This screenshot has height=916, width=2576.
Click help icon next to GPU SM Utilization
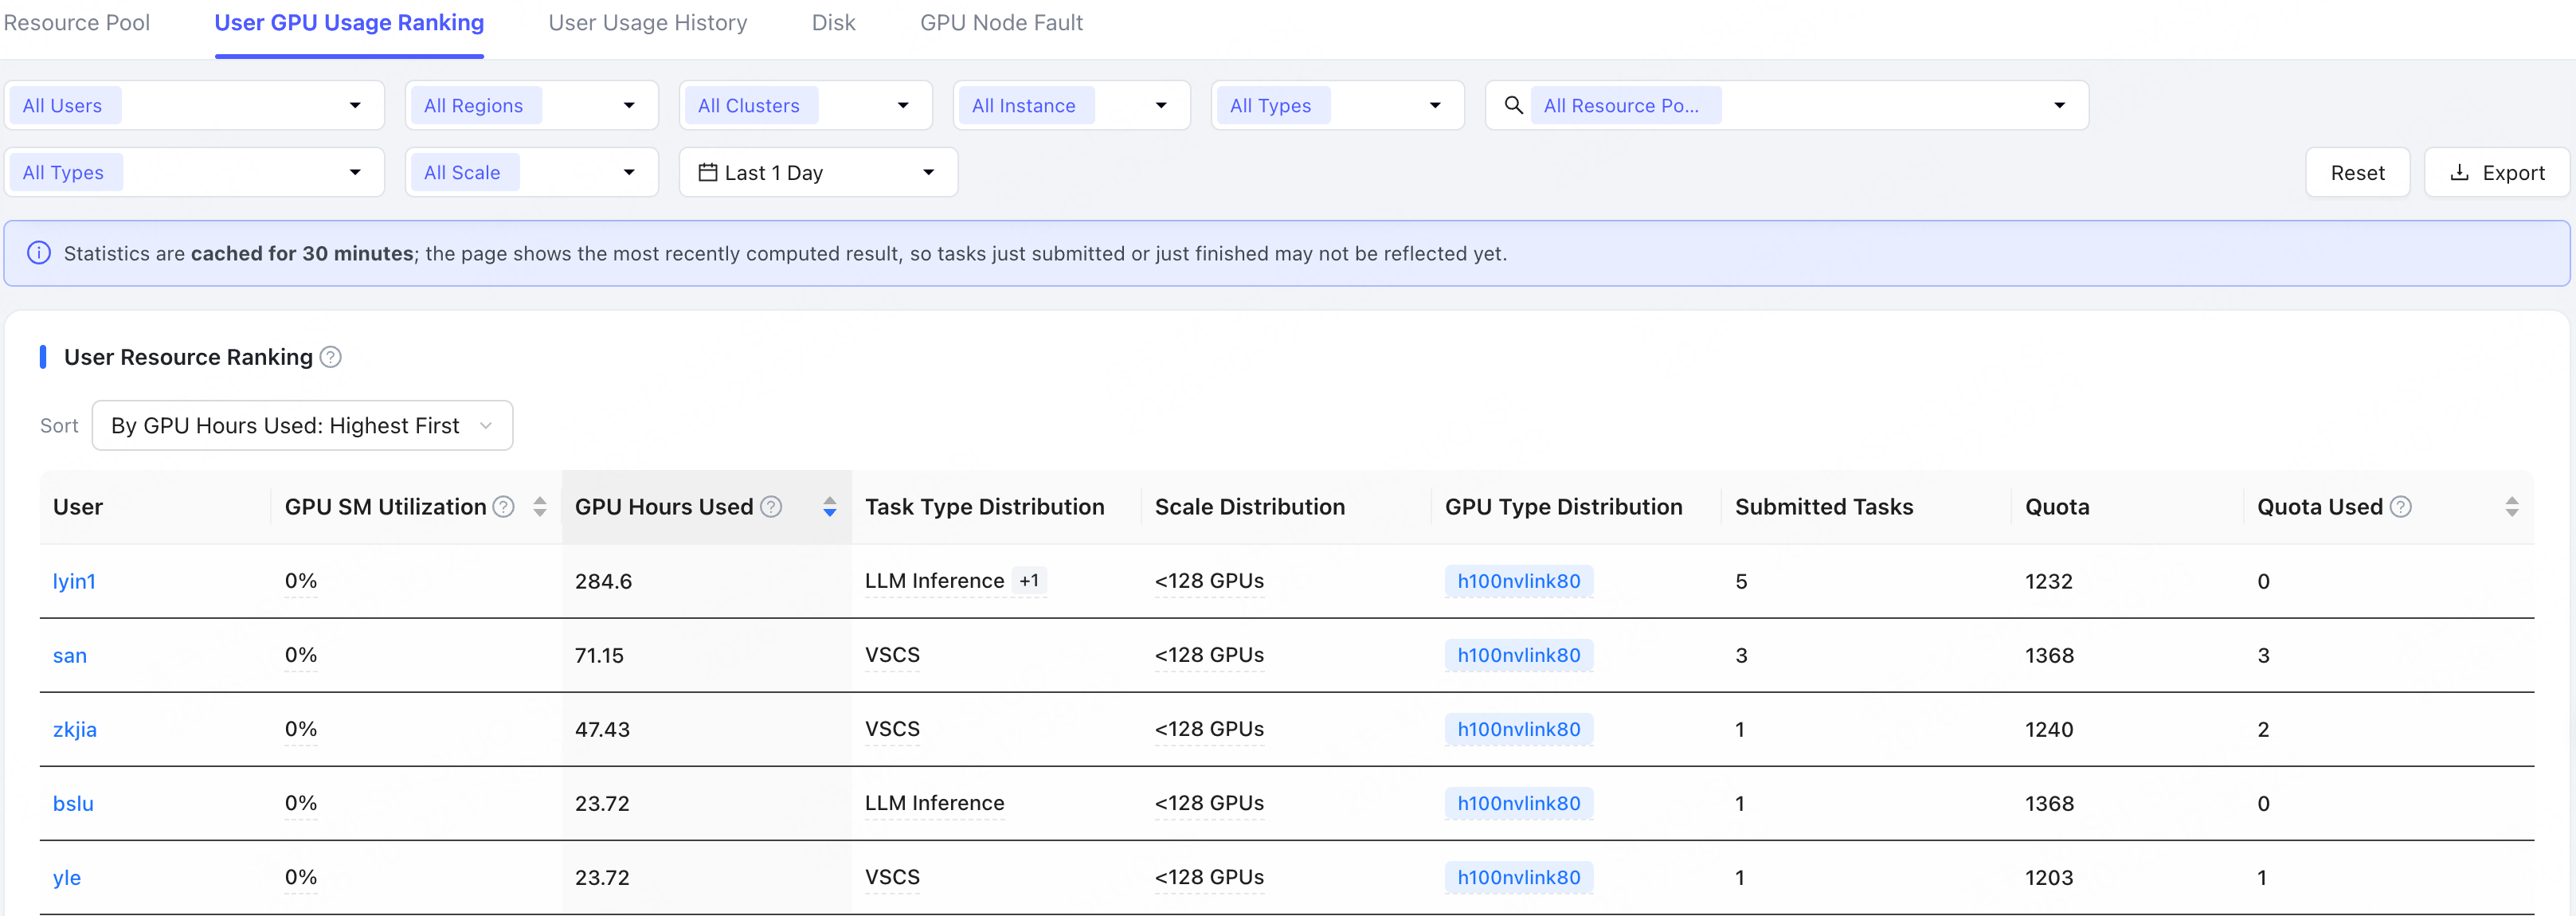coord(504,507)
